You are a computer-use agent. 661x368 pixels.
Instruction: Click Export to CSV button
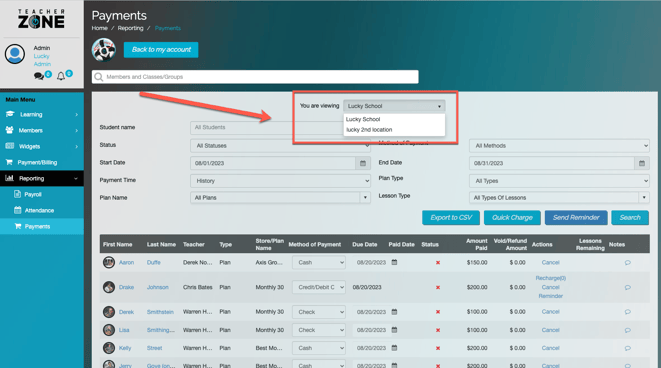(451, 218)
